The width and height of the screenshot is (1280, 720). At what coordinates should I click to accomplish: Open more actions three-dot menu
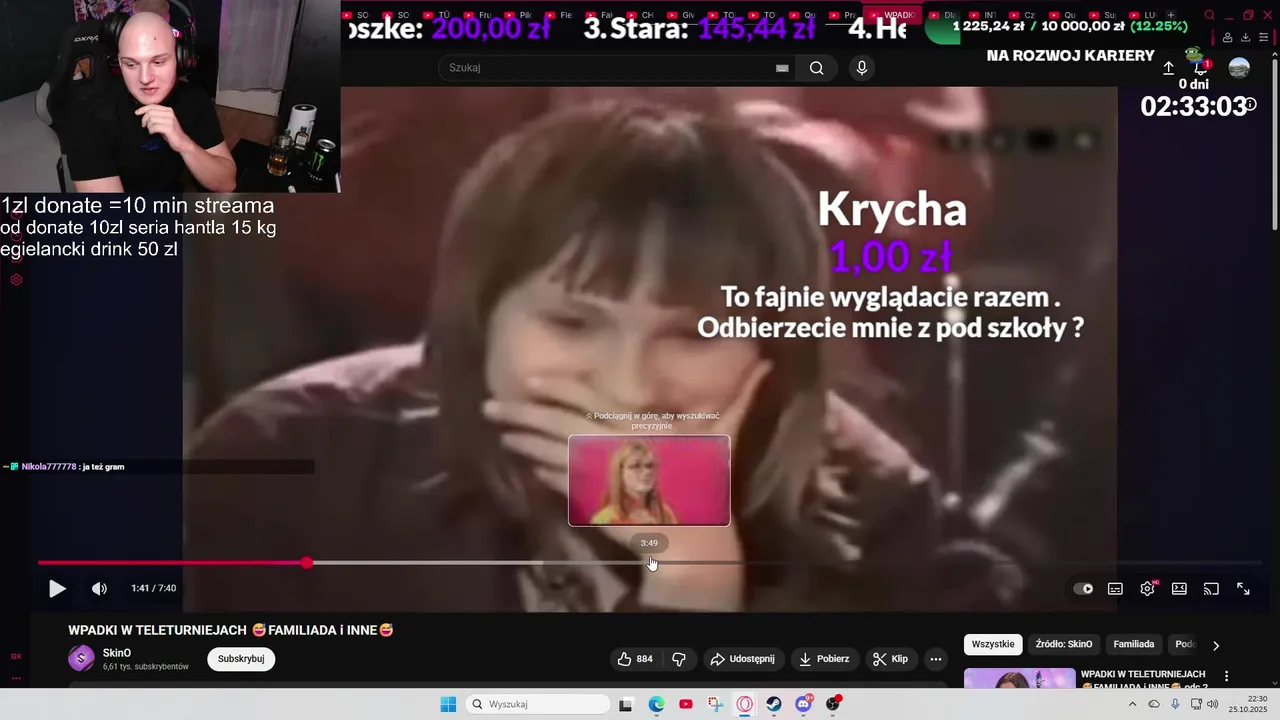[x=936, y=659]
